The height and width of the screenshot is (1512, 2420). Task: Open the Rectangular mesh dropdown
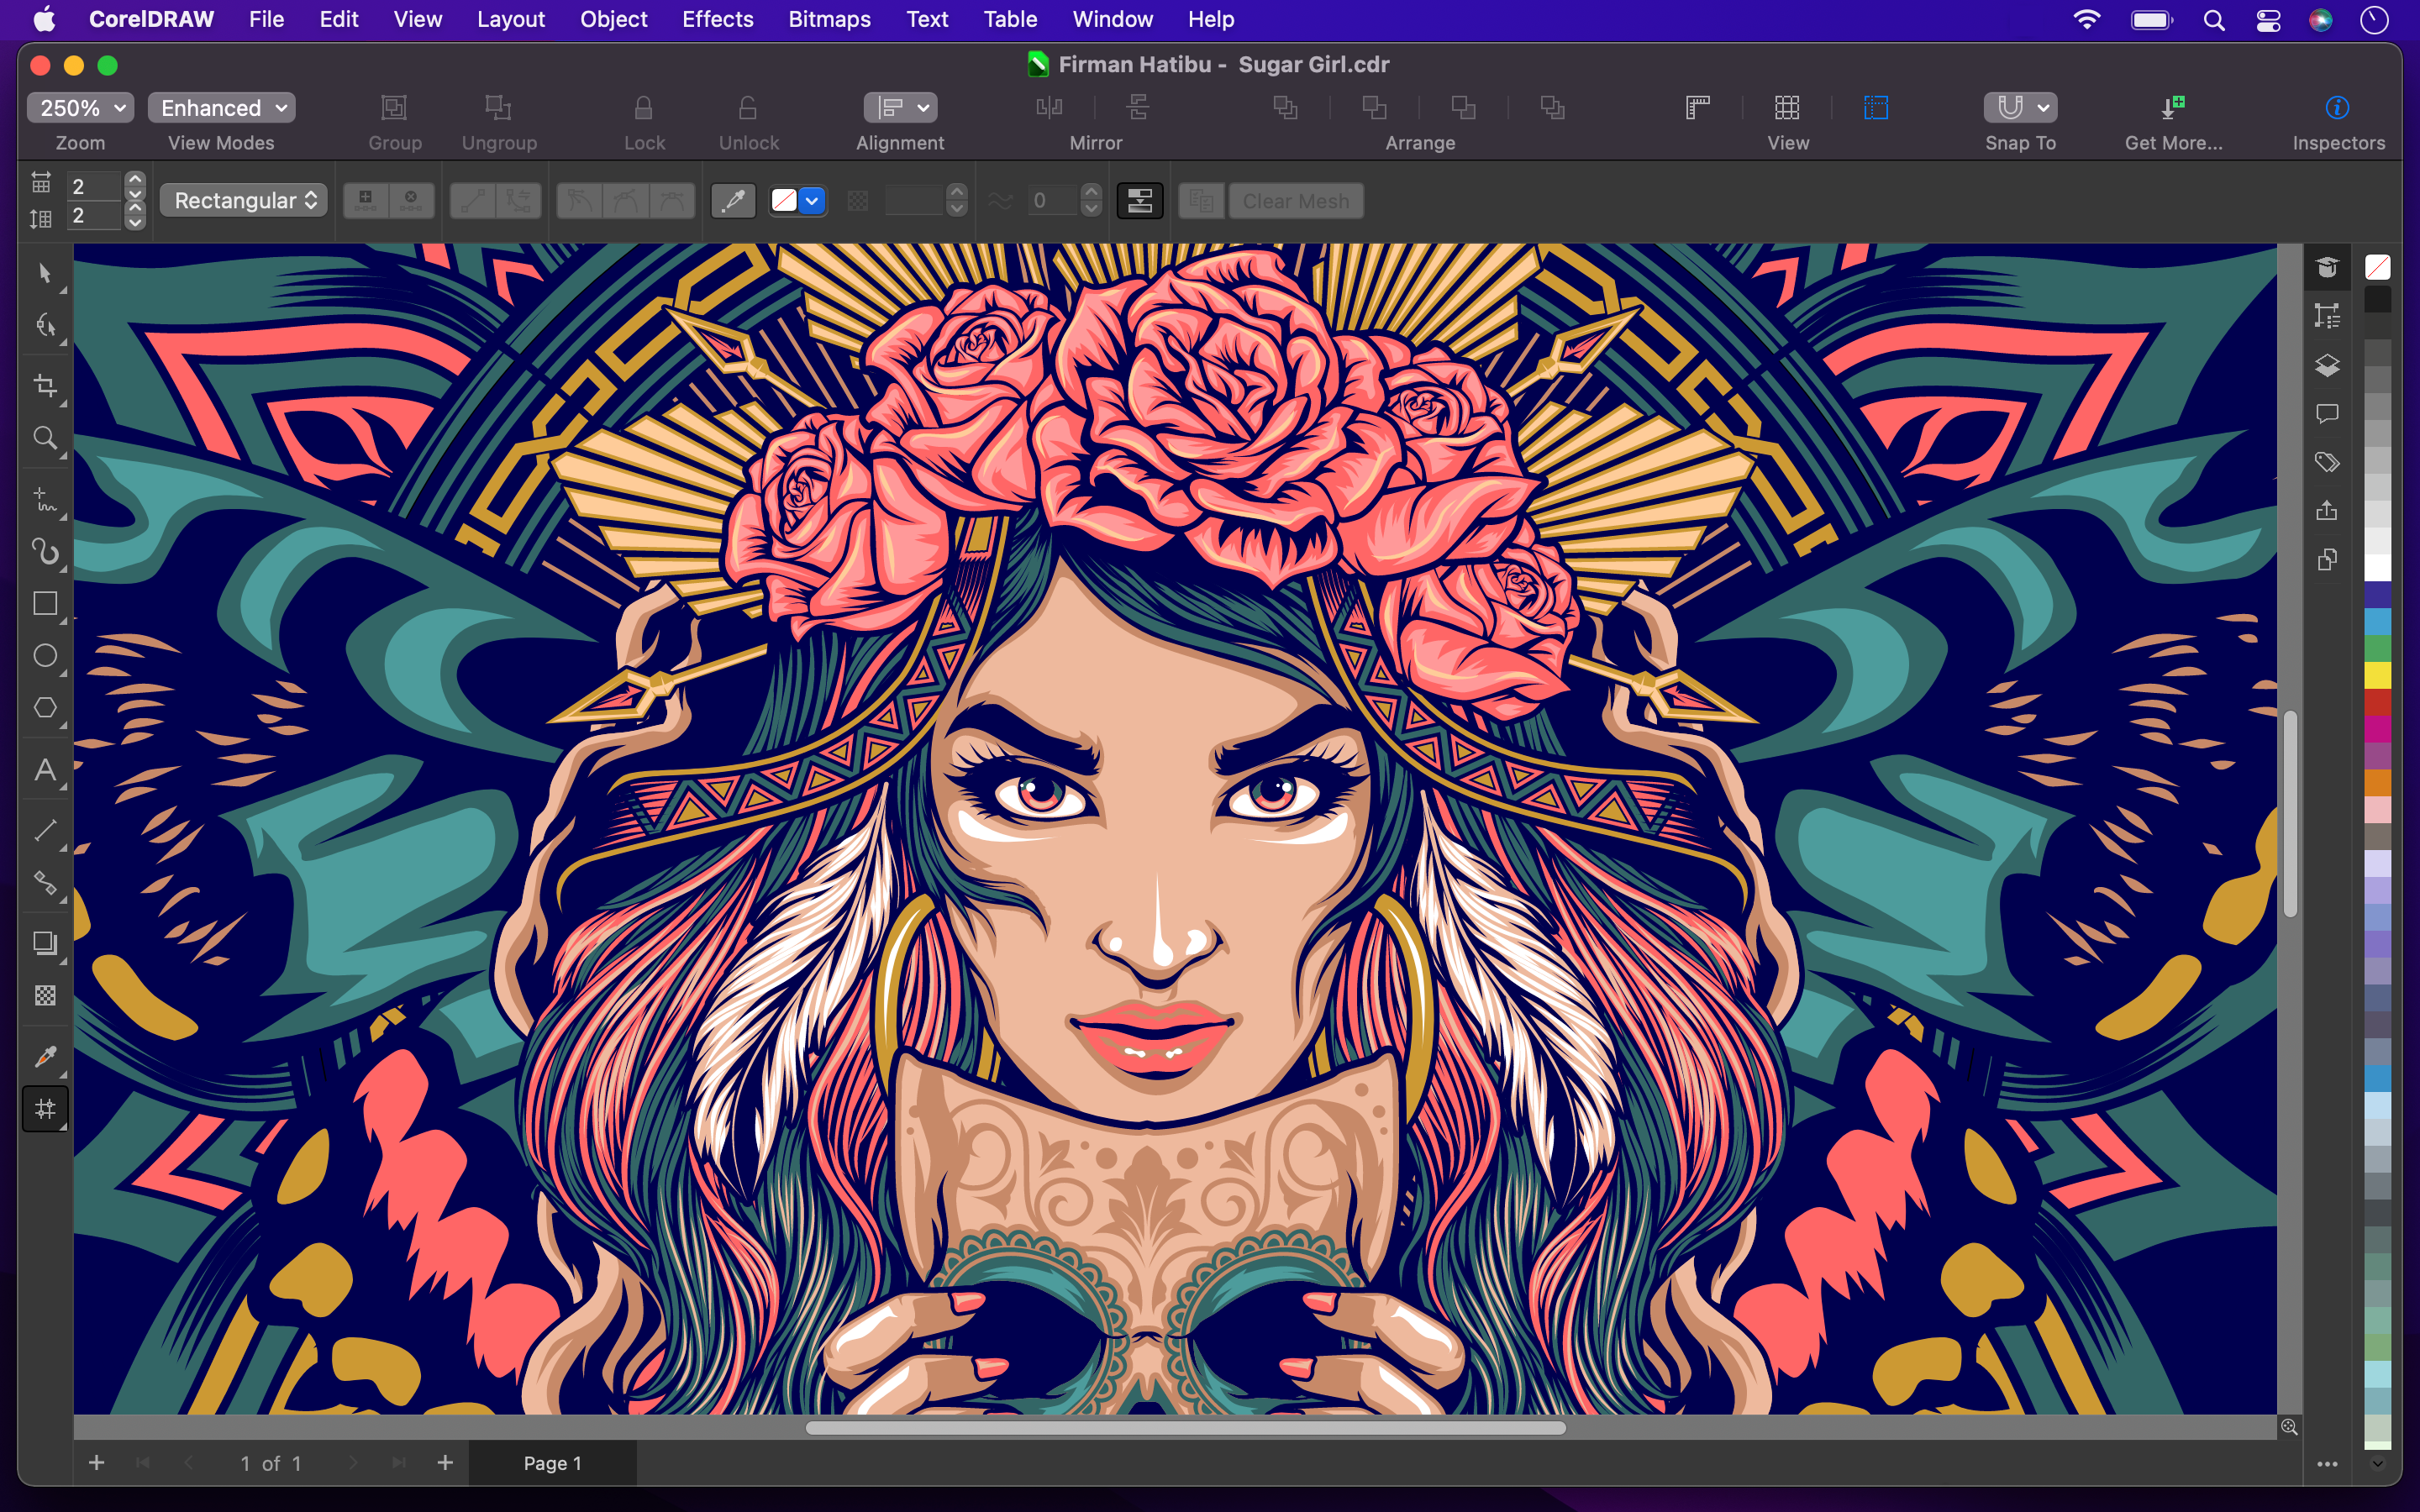tap(244, 200)
